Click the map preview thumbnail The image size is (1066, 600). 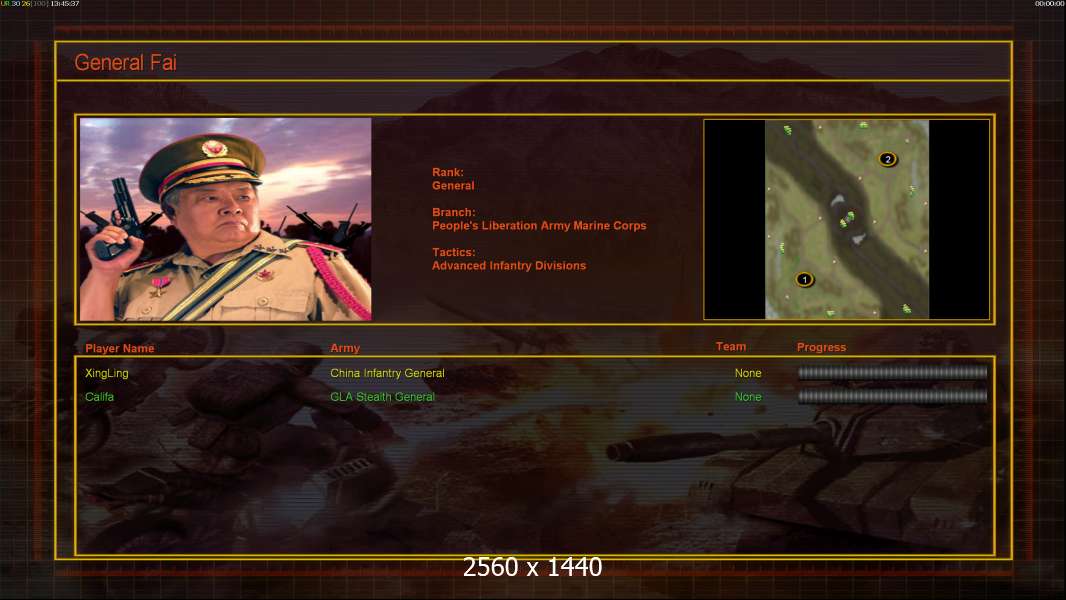846,219
